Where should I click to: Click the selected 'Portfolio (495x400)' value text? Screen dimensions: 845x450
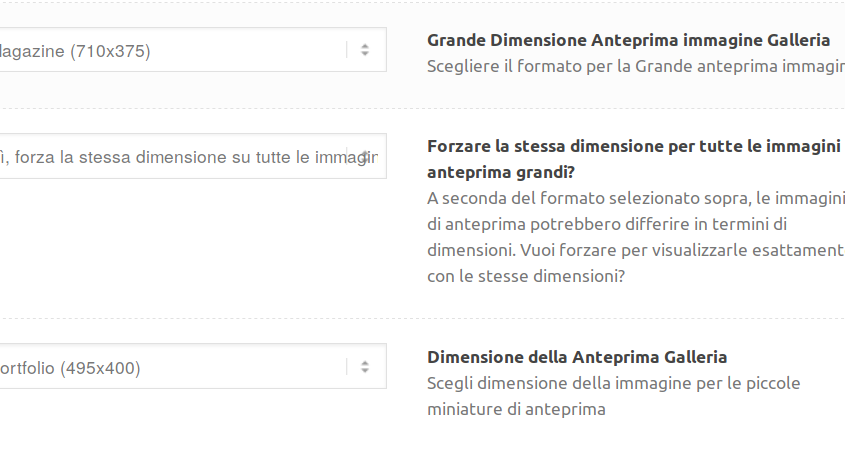pos(70,368)
